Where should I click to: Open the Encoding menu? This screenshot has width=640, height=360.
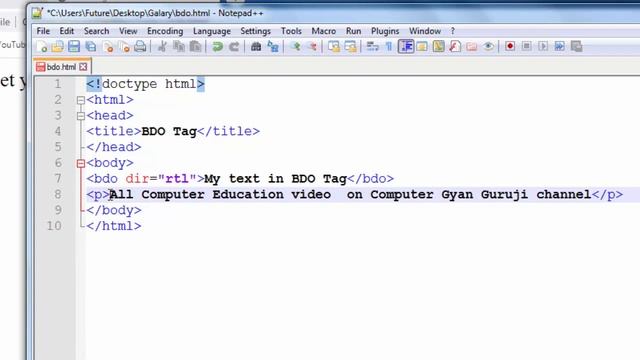coord(165,31)
